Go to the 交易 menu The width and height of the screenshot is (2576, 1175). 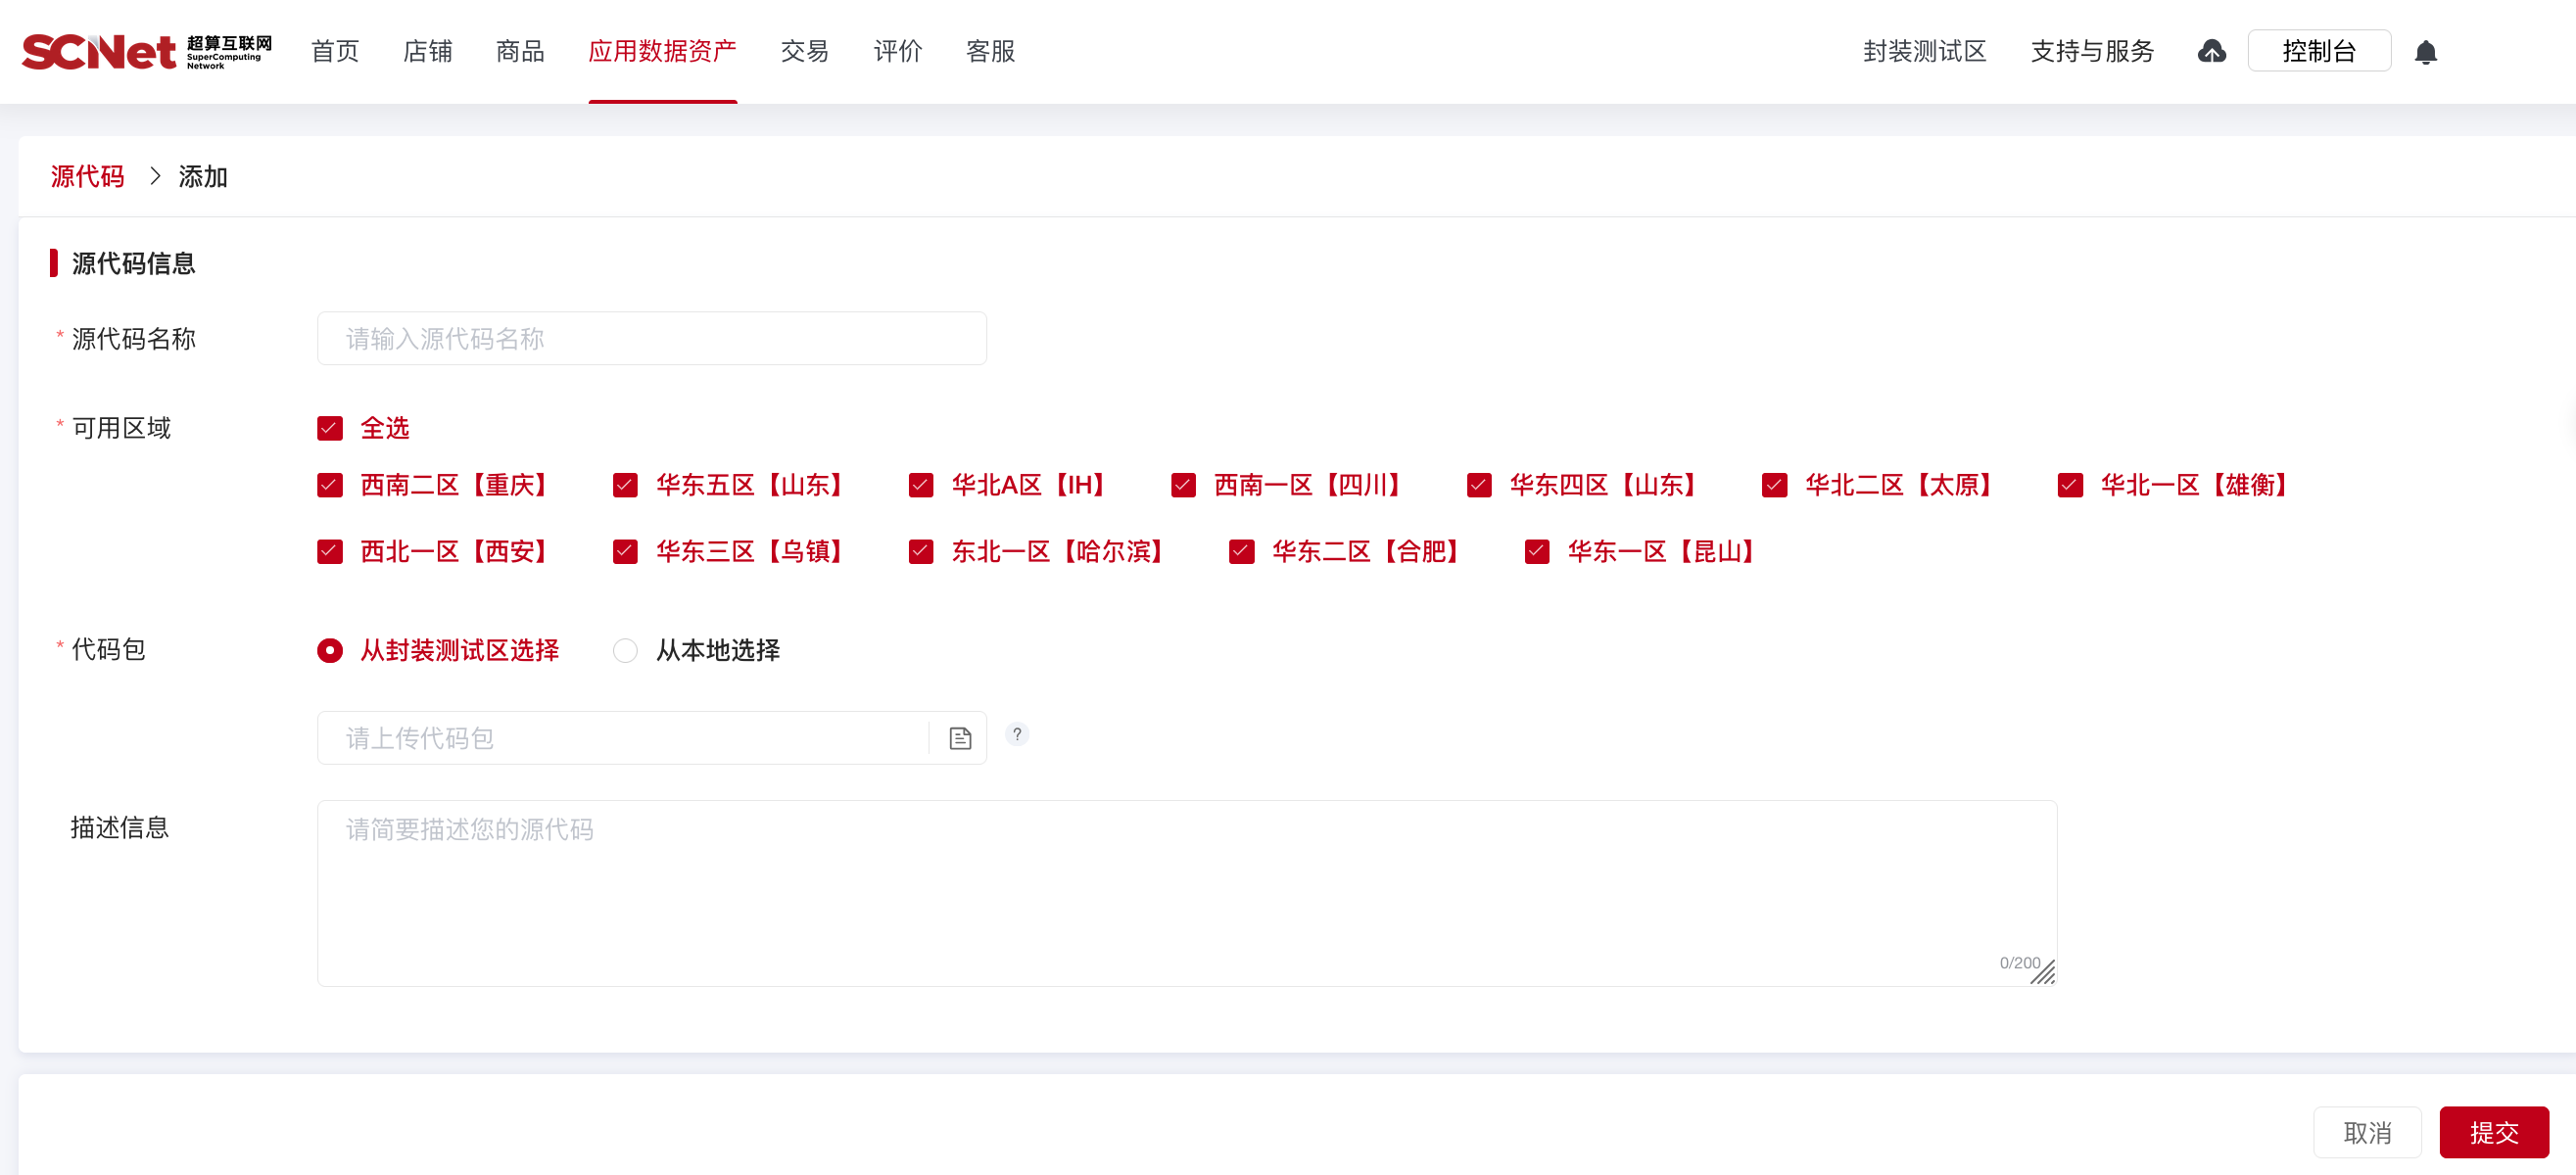tap(804, 51)
